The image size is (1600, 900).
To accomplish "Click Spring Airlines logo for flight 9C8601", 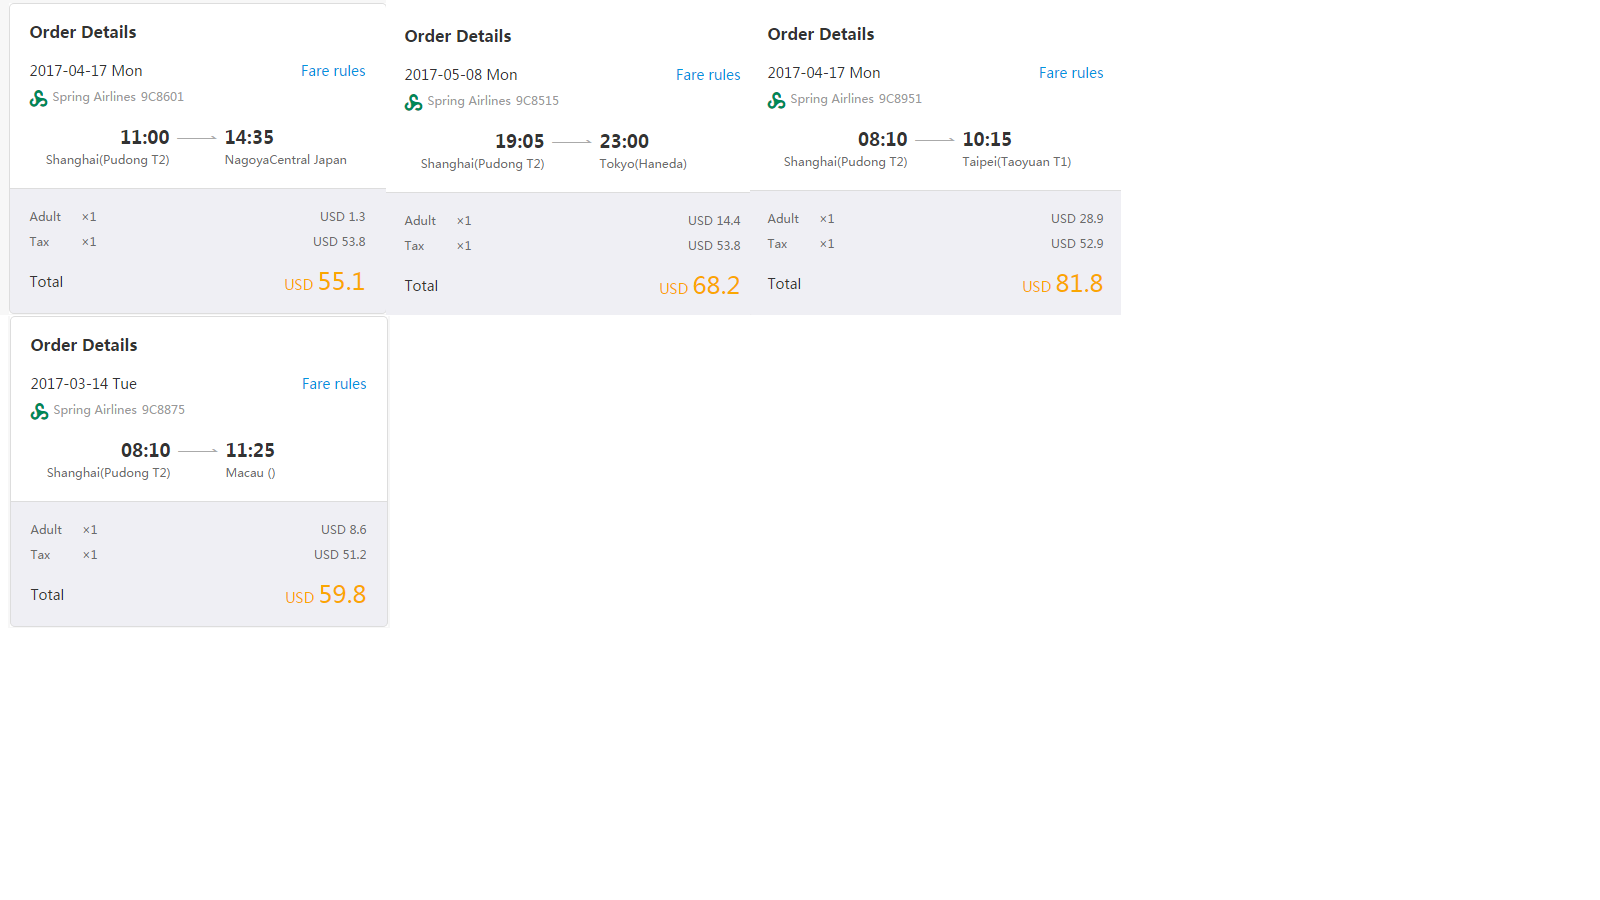I will tap(39, 98).
